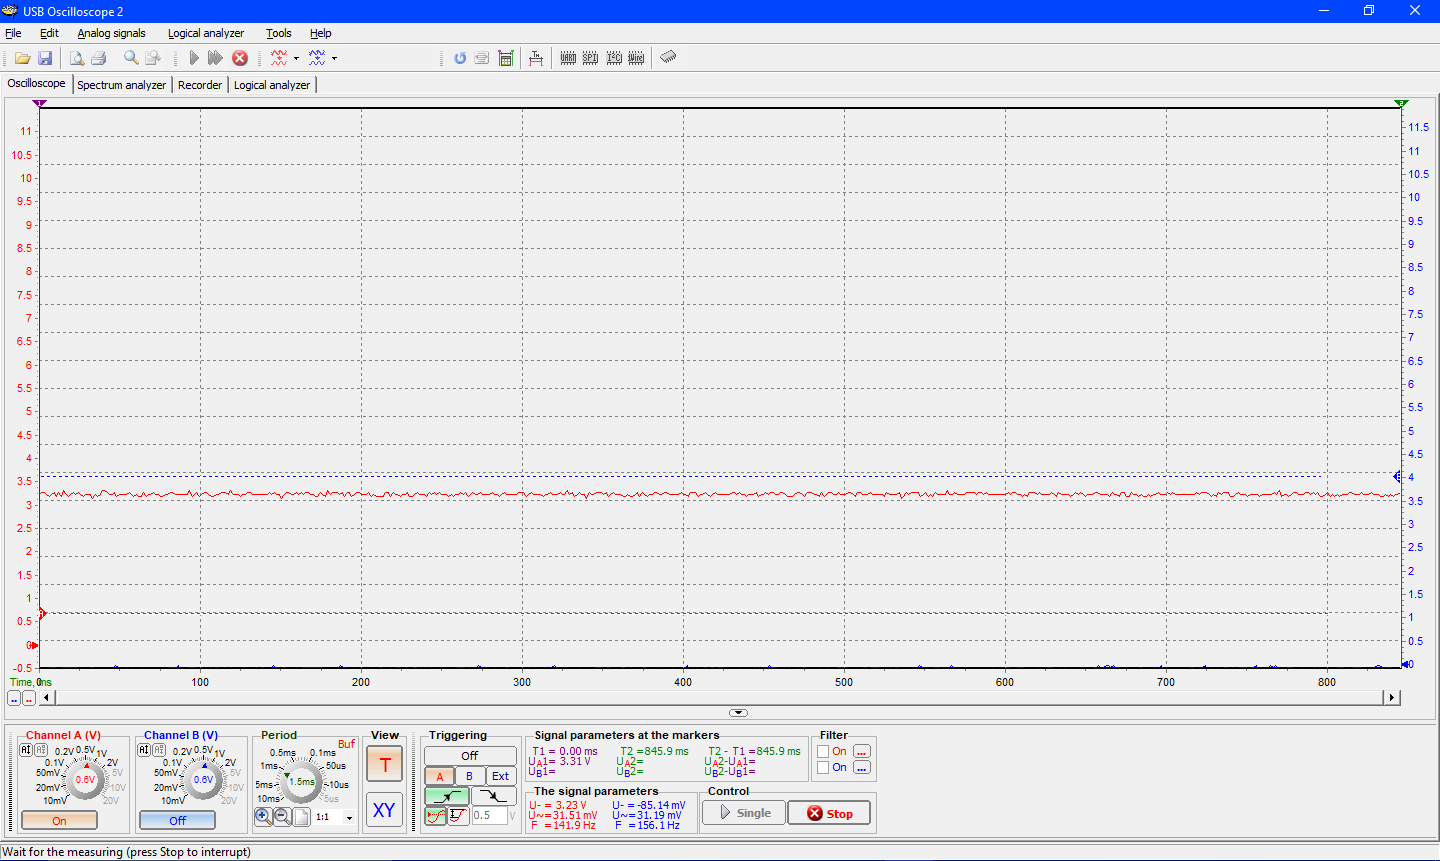Open the calculator-style toolbar icon

click(506, 58)
